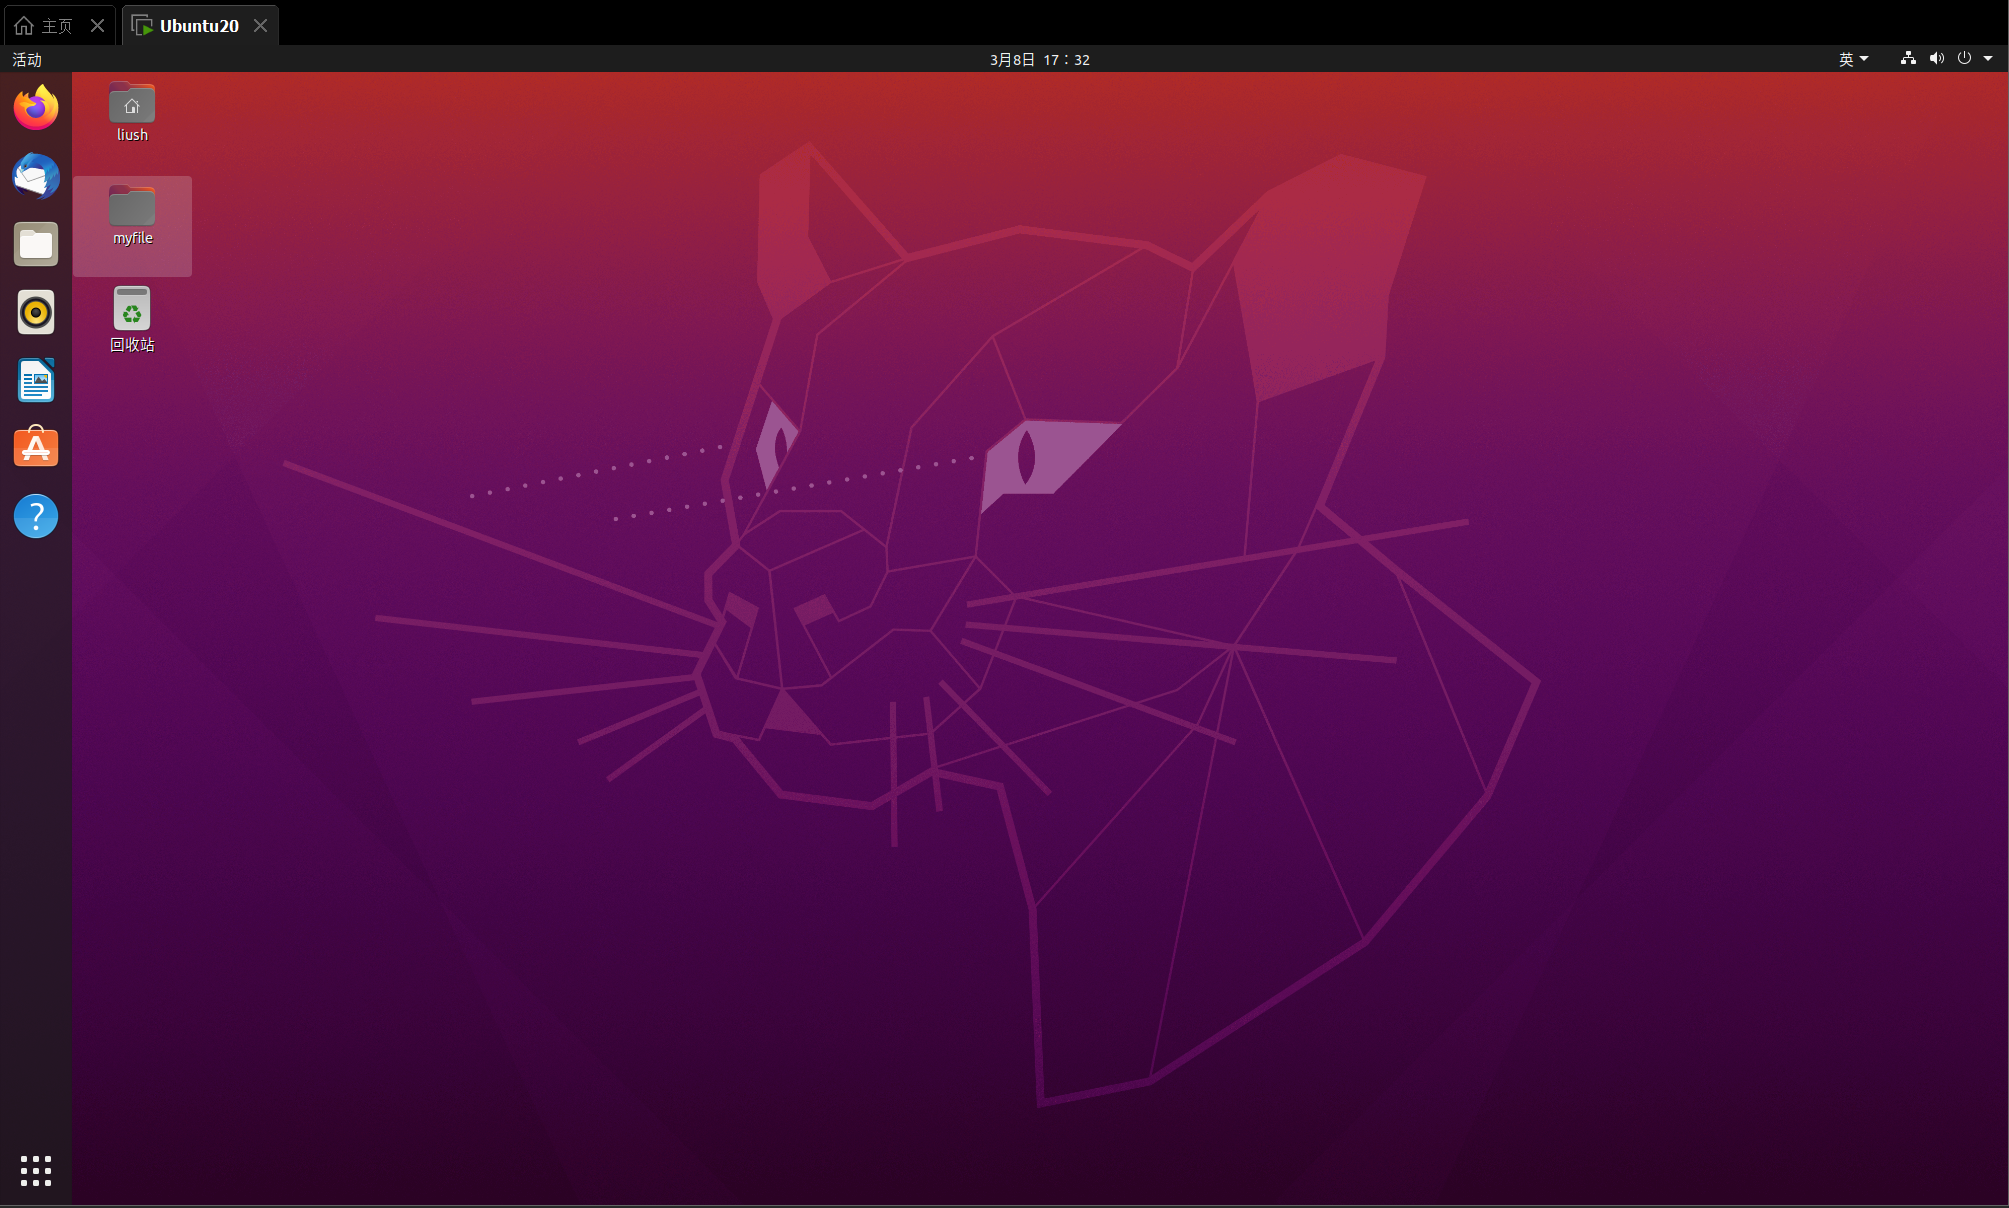Click the network status icon
The height and width of the screenshot is (1208, 2009).
1908,58
